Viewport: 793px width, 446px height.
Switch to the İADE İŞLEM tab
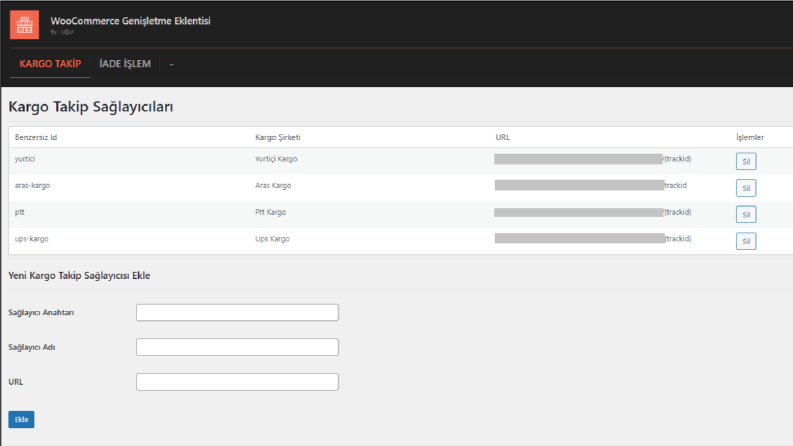click(125, 64)
